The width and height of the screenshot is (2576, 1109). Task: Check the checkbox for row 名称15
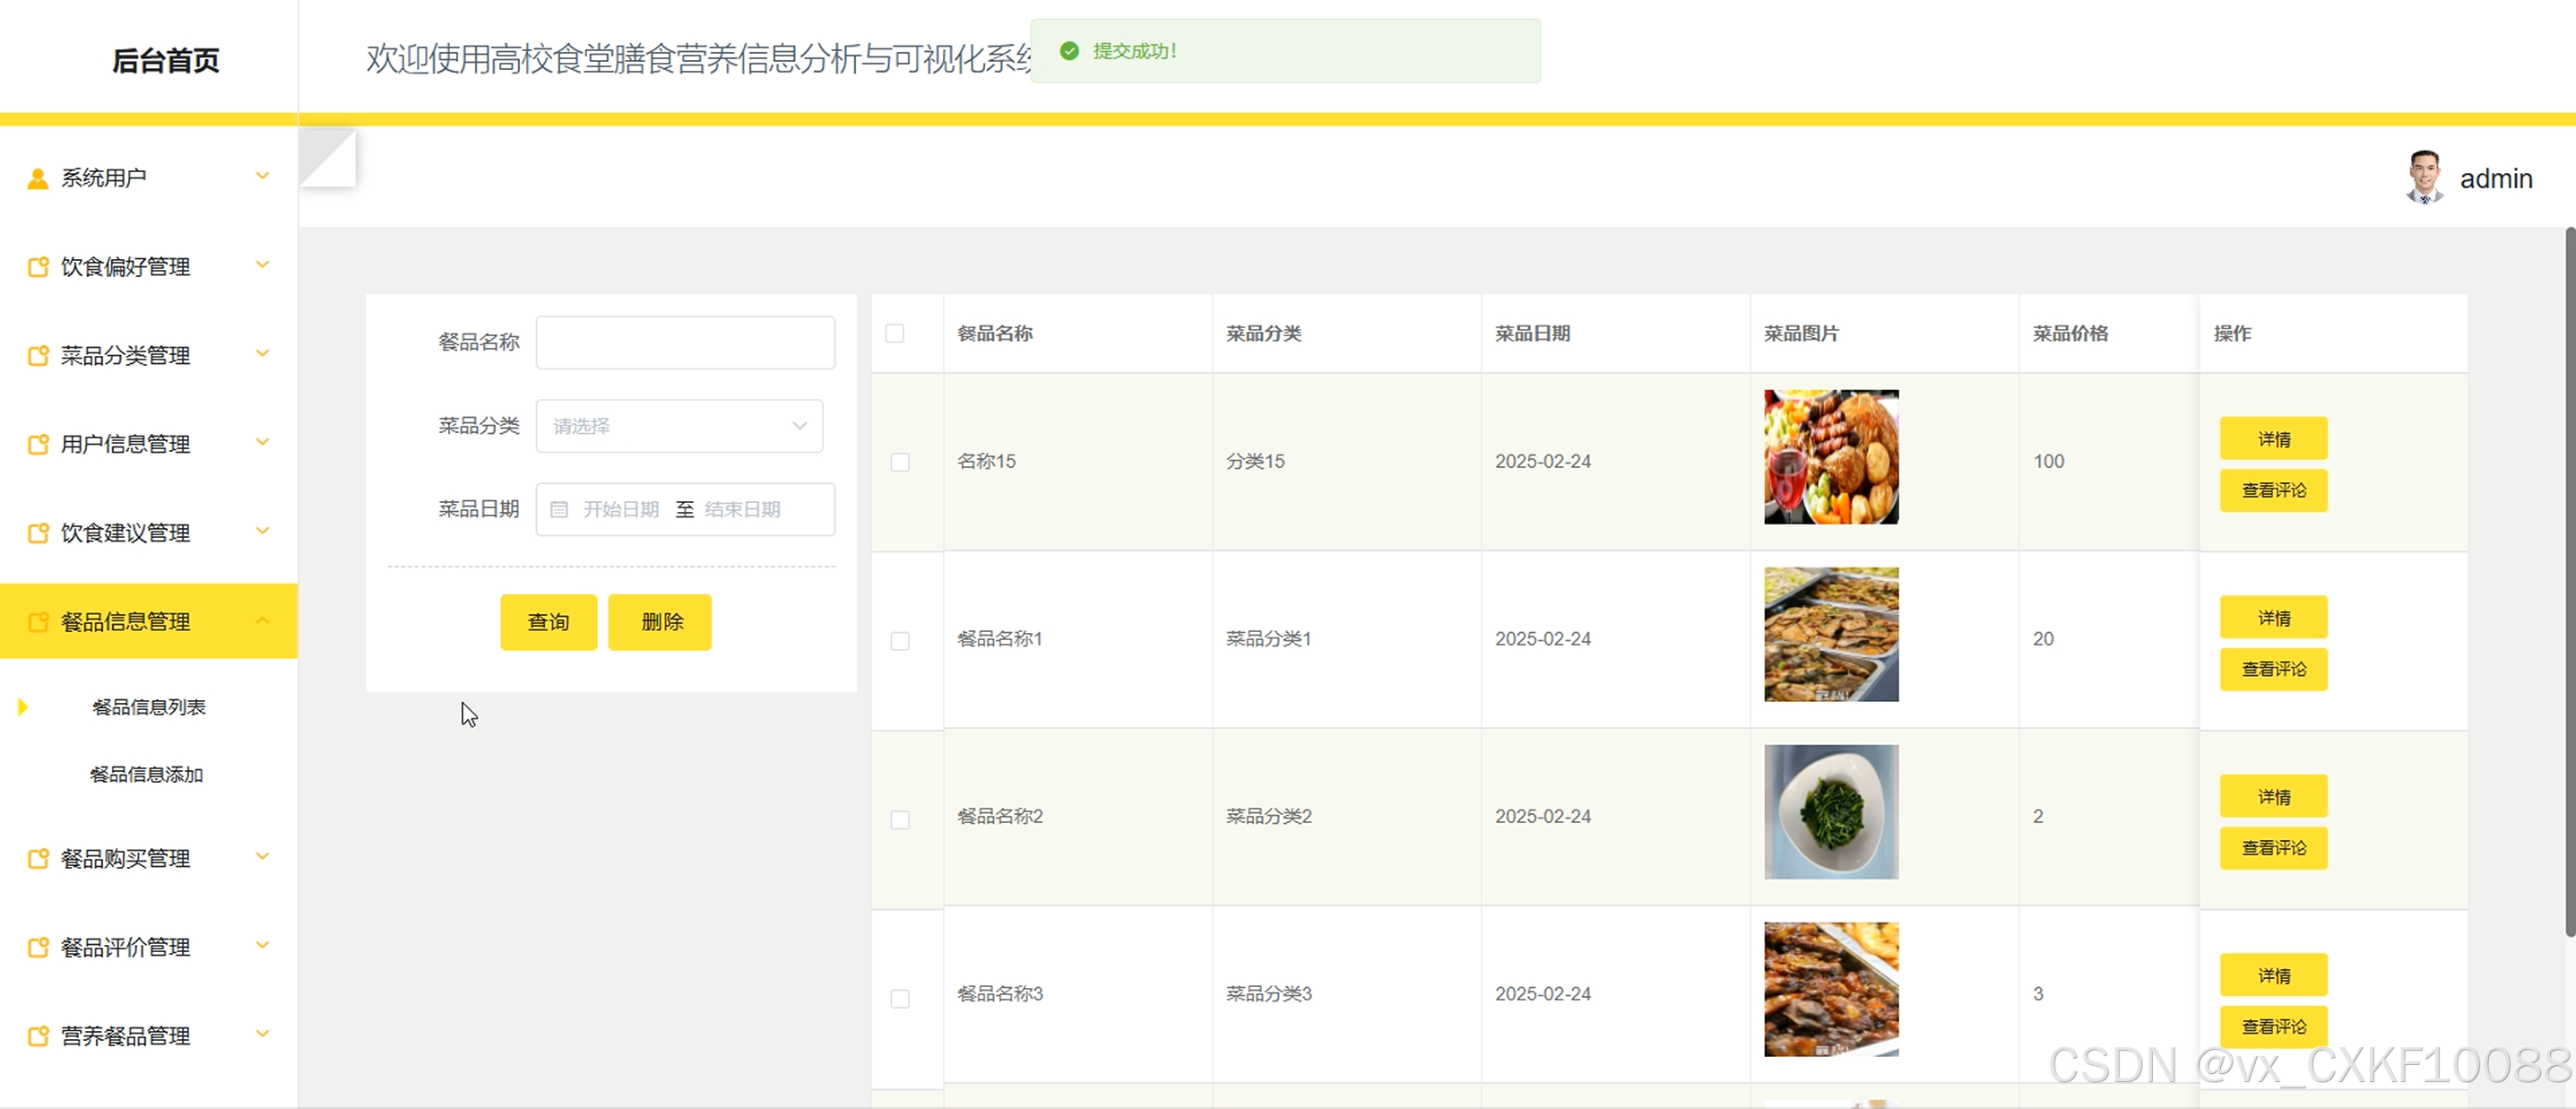point(900,462)
